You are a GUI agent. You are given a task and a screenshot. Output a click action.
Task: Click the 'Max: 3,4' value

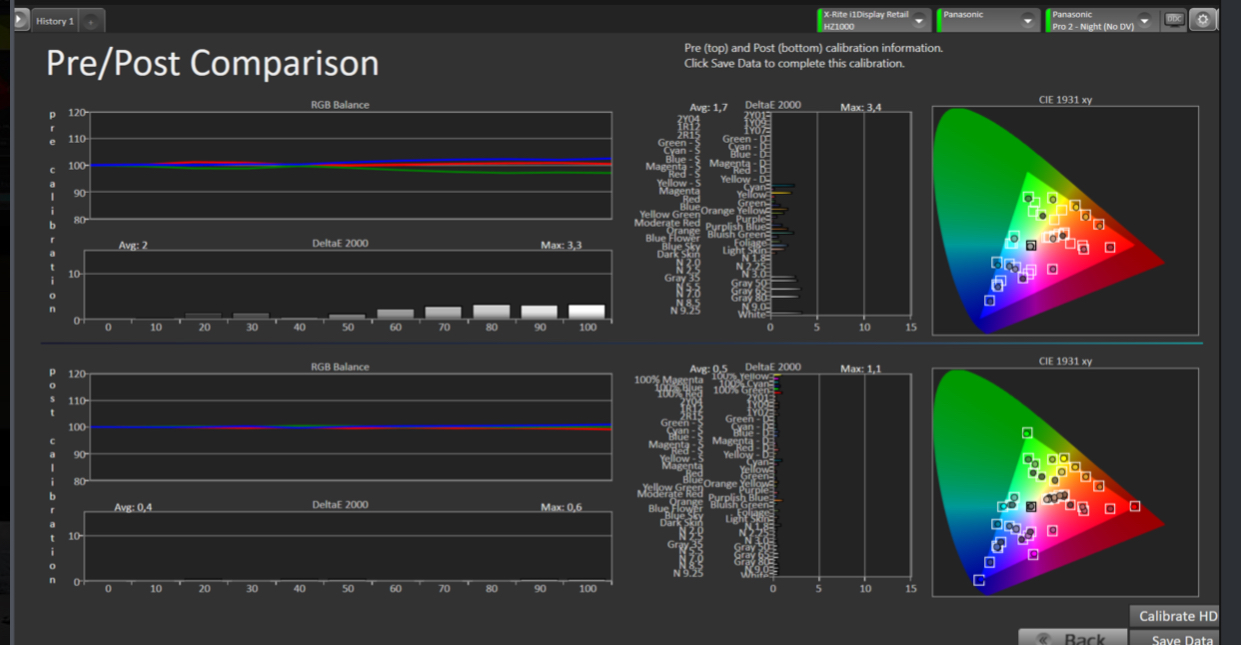[861, 106]
